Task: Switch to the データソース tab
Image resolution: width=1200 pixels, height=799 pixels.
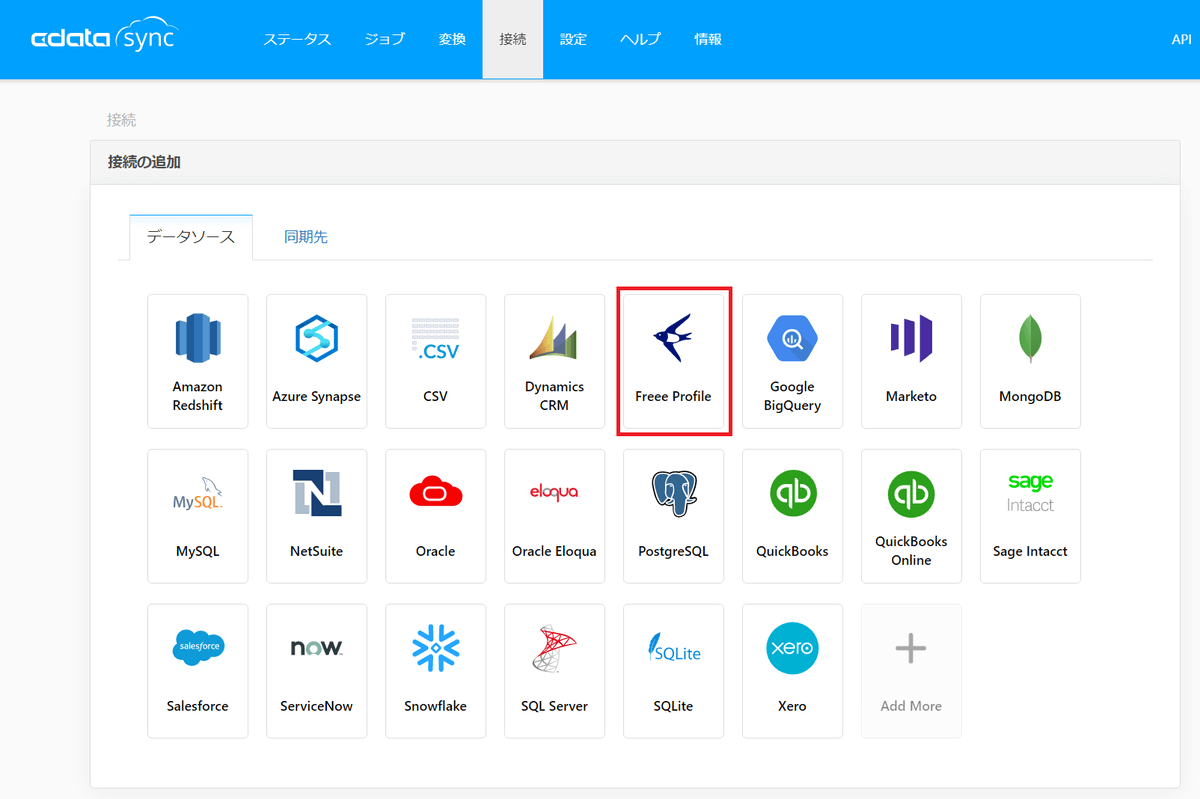Action: 190,237
